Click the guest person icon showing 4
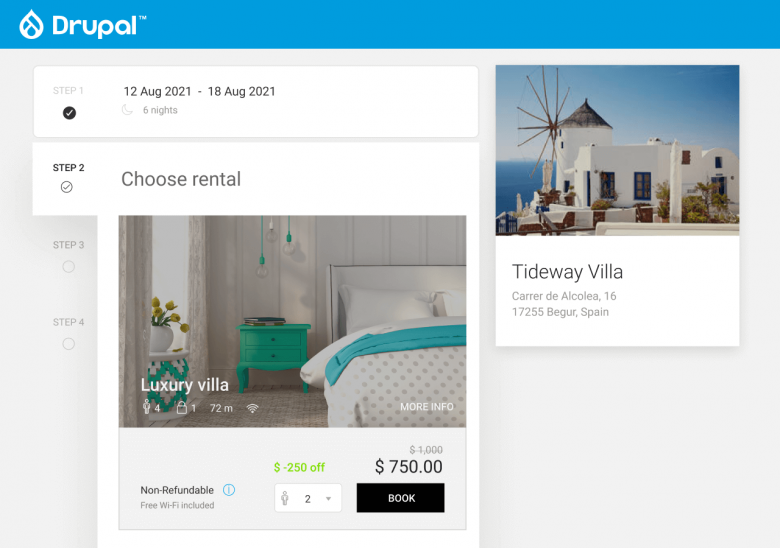 146,407
